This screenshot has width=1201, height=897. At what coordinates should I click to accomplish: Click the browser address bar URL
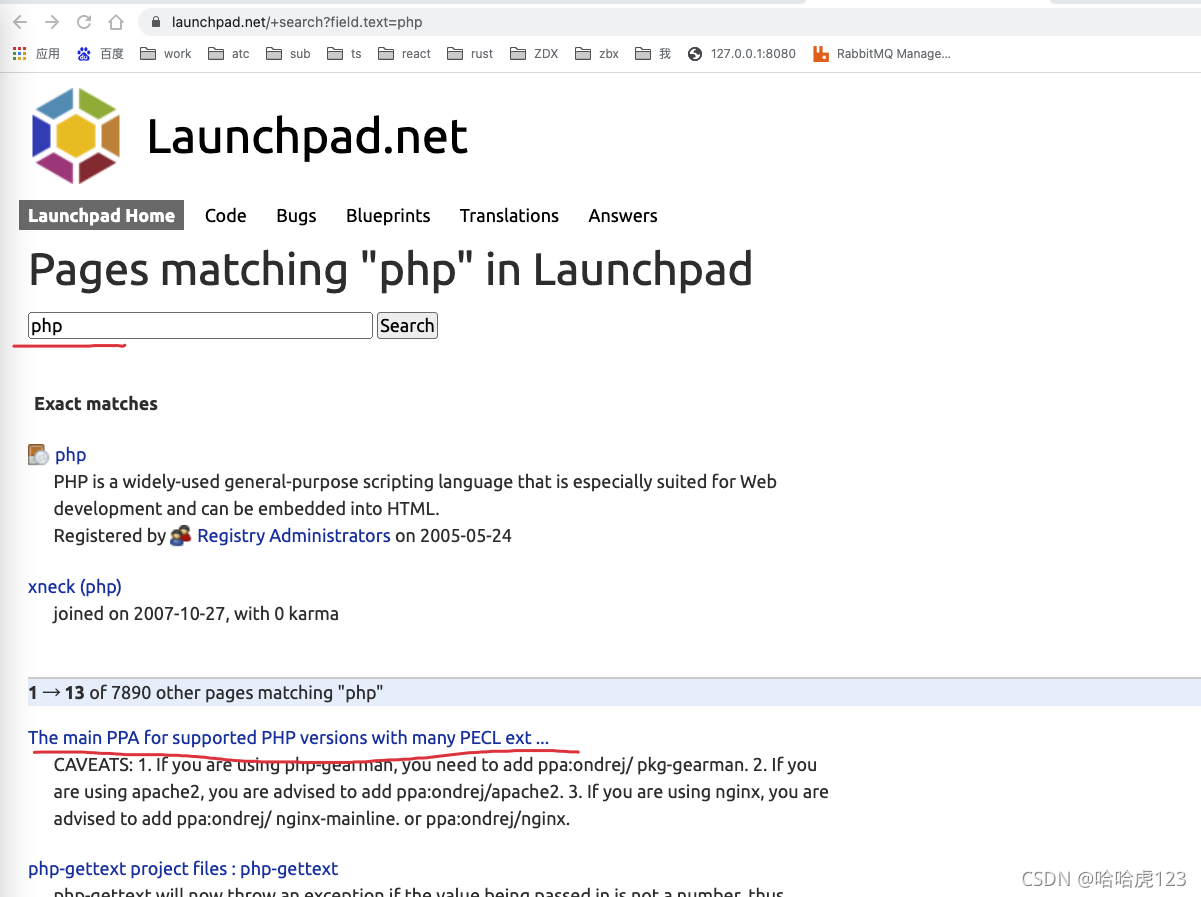pos(297,22)
